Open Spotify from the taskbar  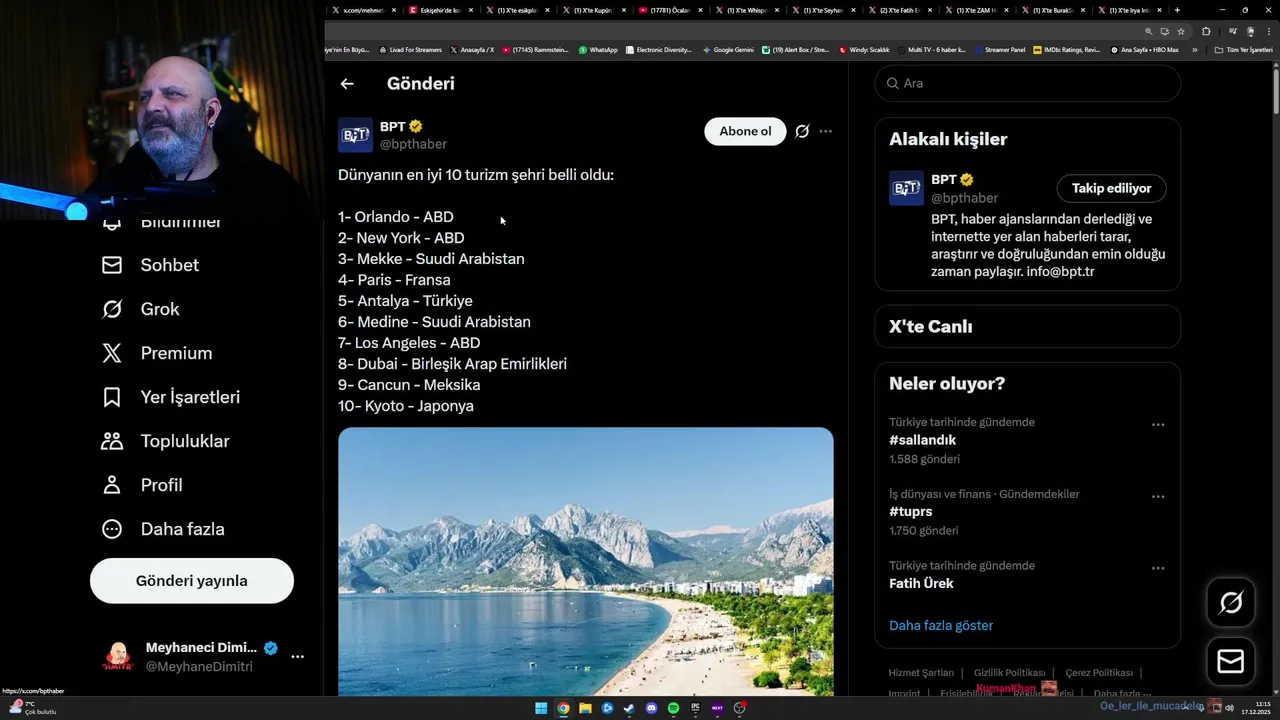point(673,708)
